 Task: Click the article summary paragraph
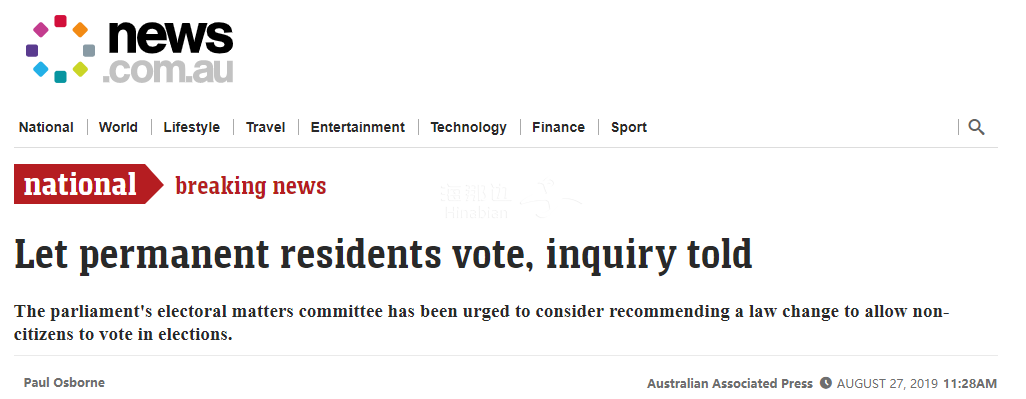point(482,322)
